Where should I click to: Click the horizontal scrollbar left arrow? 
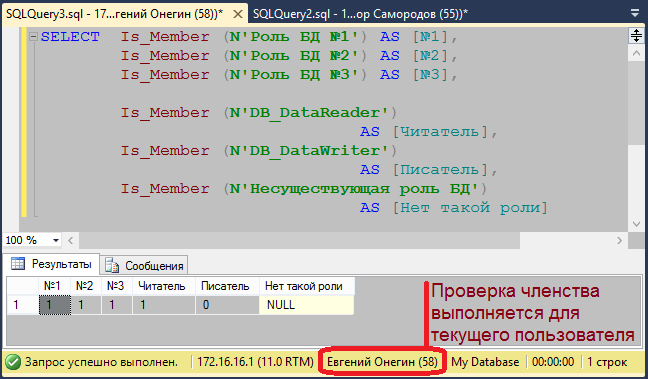(71, 240)
